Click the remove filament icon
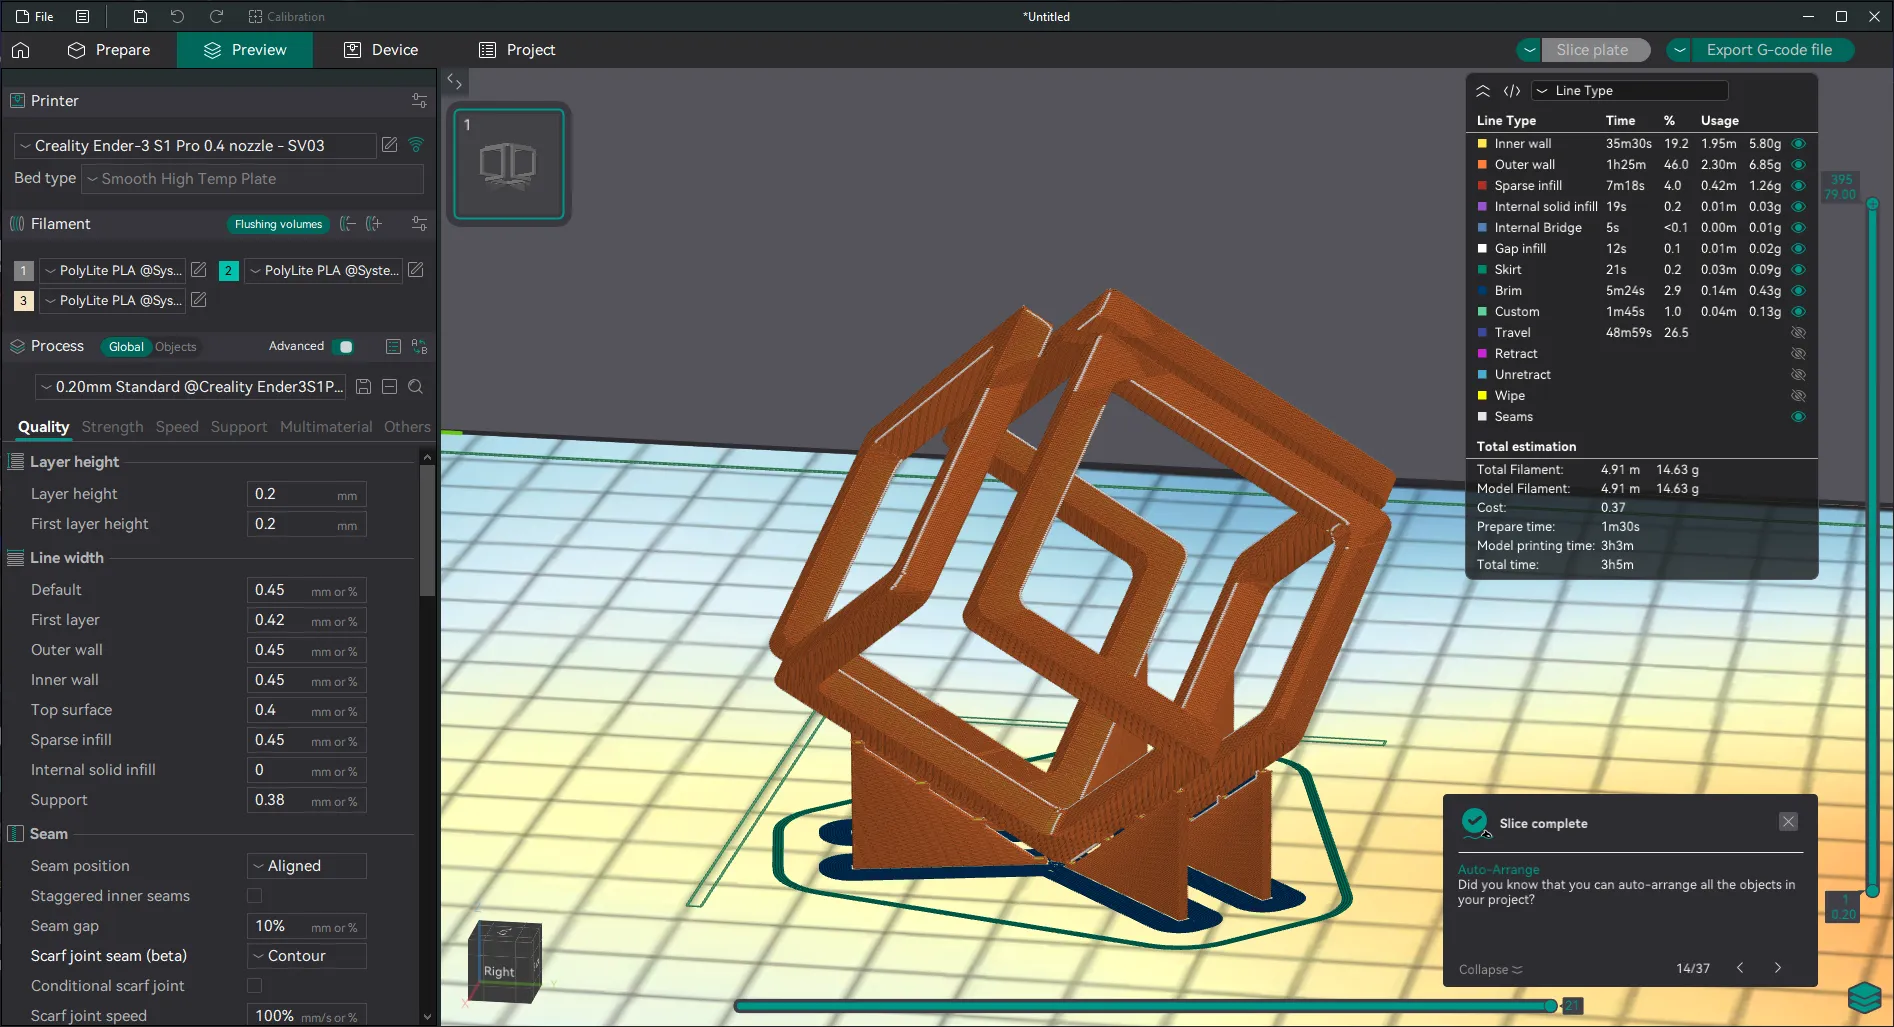1894x1027 pixels. coord(347,224)
